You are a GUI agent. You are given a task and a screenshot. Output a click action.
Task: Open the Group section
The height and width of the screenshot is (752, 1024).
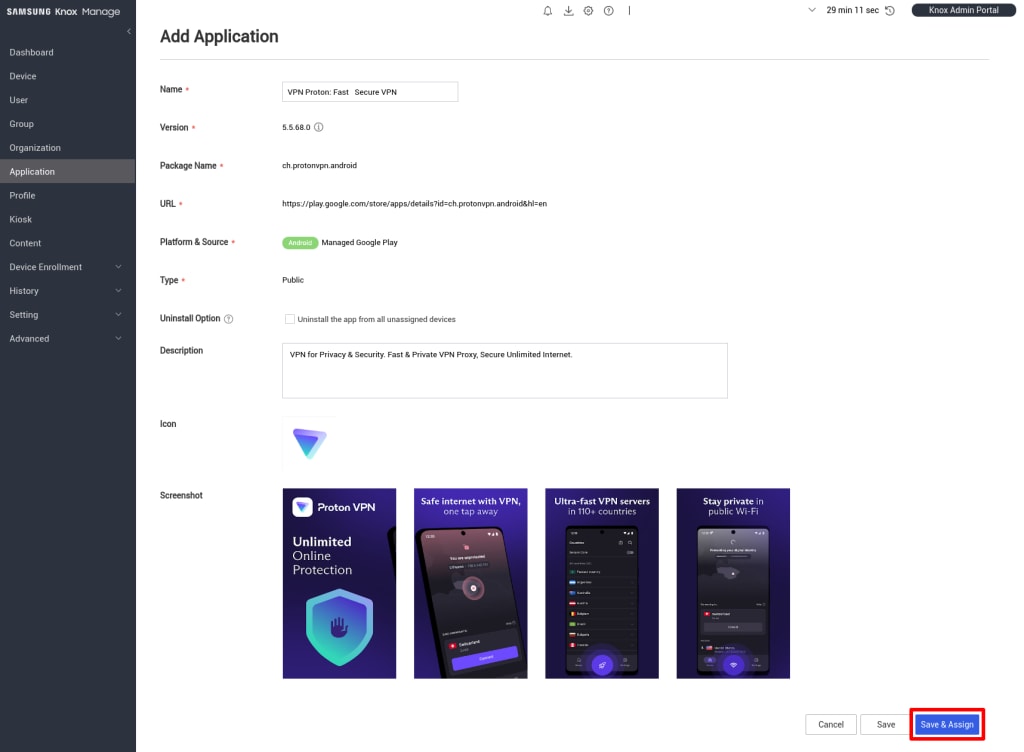(x=67, y=124)
